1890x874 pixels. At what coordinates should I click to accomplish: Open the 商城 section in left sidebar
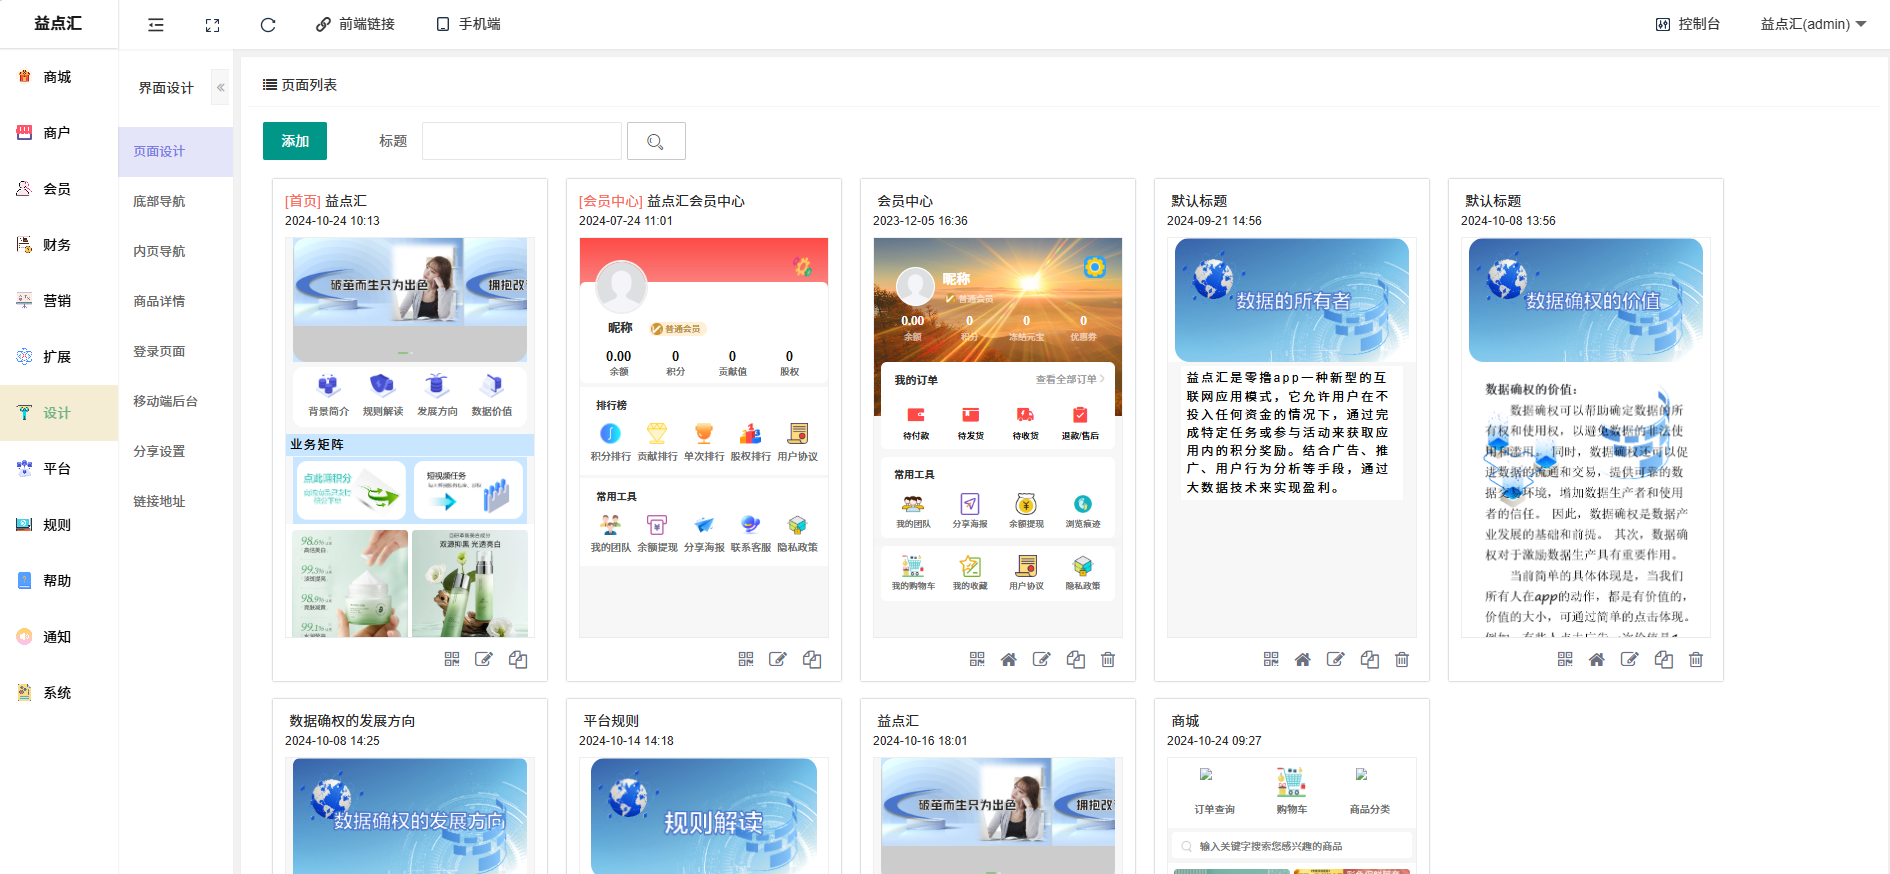[x=57, y=77]
